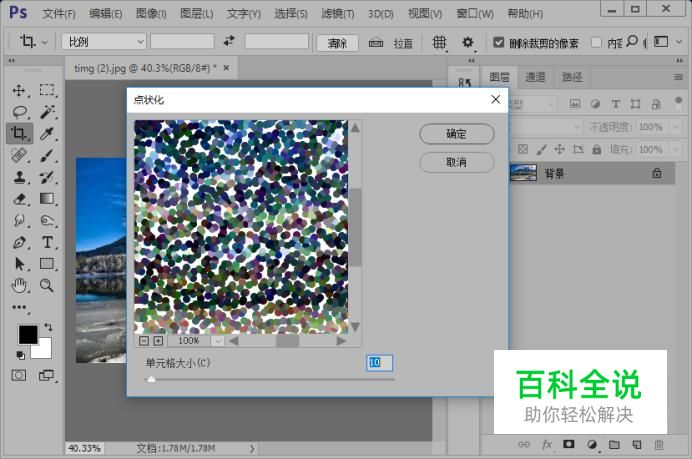Open the Filter menu
Screen dimensions: 692x459
338,14
